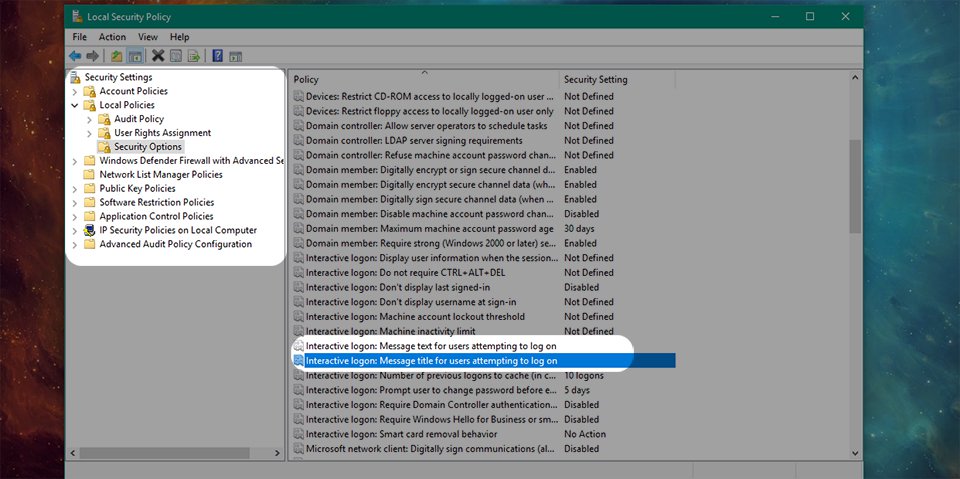This screenshot has width=960, height=479.
Task: Click the IP Security Policies computer icon
Action: pyautogui.click(x=90, y=230)
